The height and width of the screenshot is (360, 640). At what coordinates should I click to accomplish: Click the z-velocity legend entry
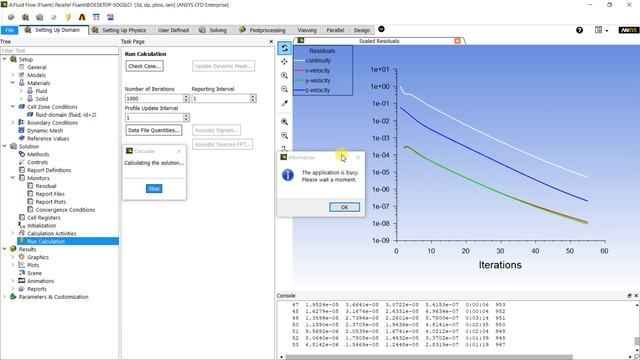pyautogui.click(x=312, y=90)
